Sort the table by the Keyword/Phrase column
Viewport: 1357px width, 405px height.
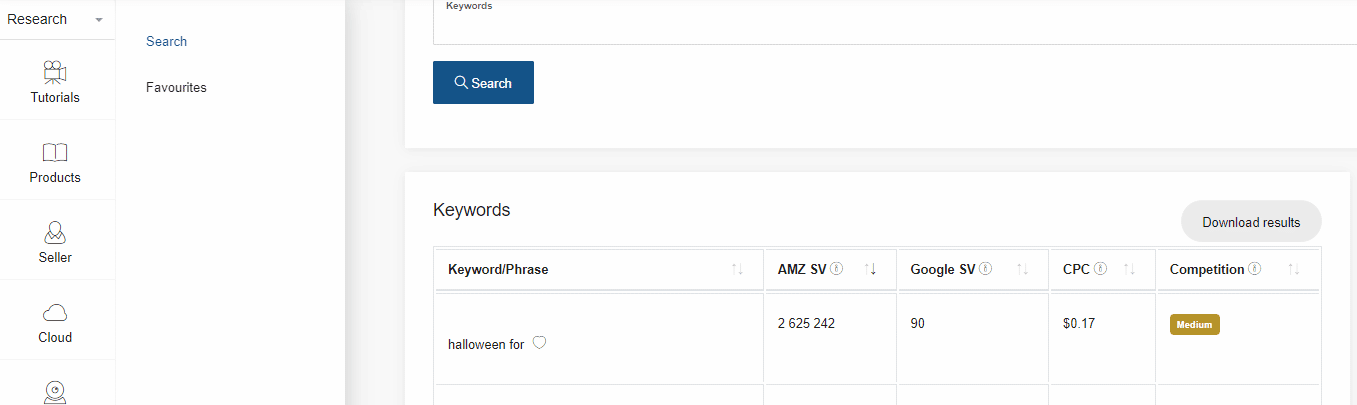(x=738, y=269)
